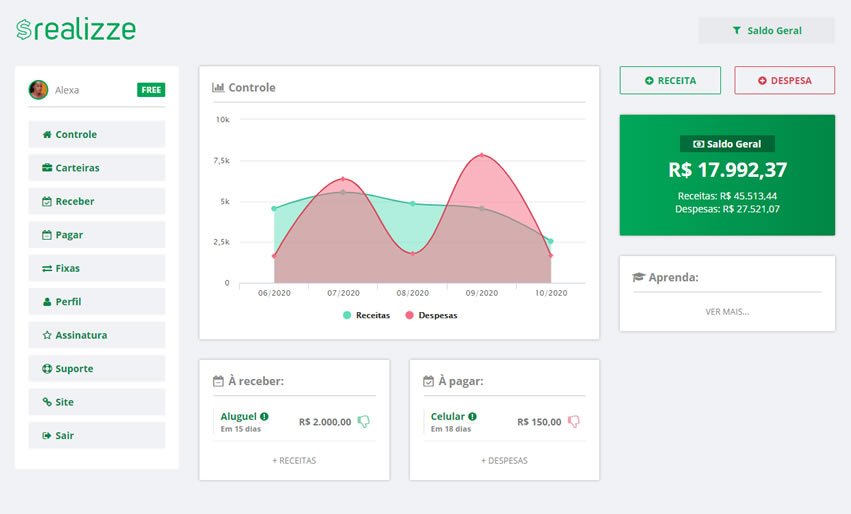Open the Controle menu item
Viewport: 851px width, 514px height.
coord(96,135)
